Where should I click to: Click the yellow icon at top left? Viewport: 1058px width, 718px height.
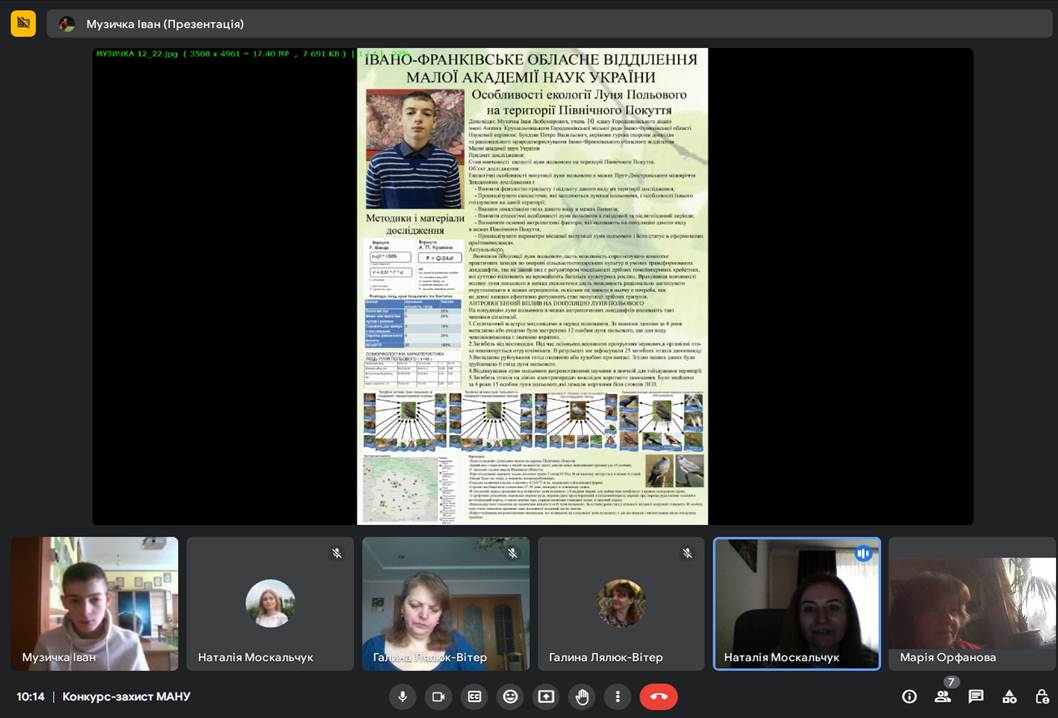[23, 23]
